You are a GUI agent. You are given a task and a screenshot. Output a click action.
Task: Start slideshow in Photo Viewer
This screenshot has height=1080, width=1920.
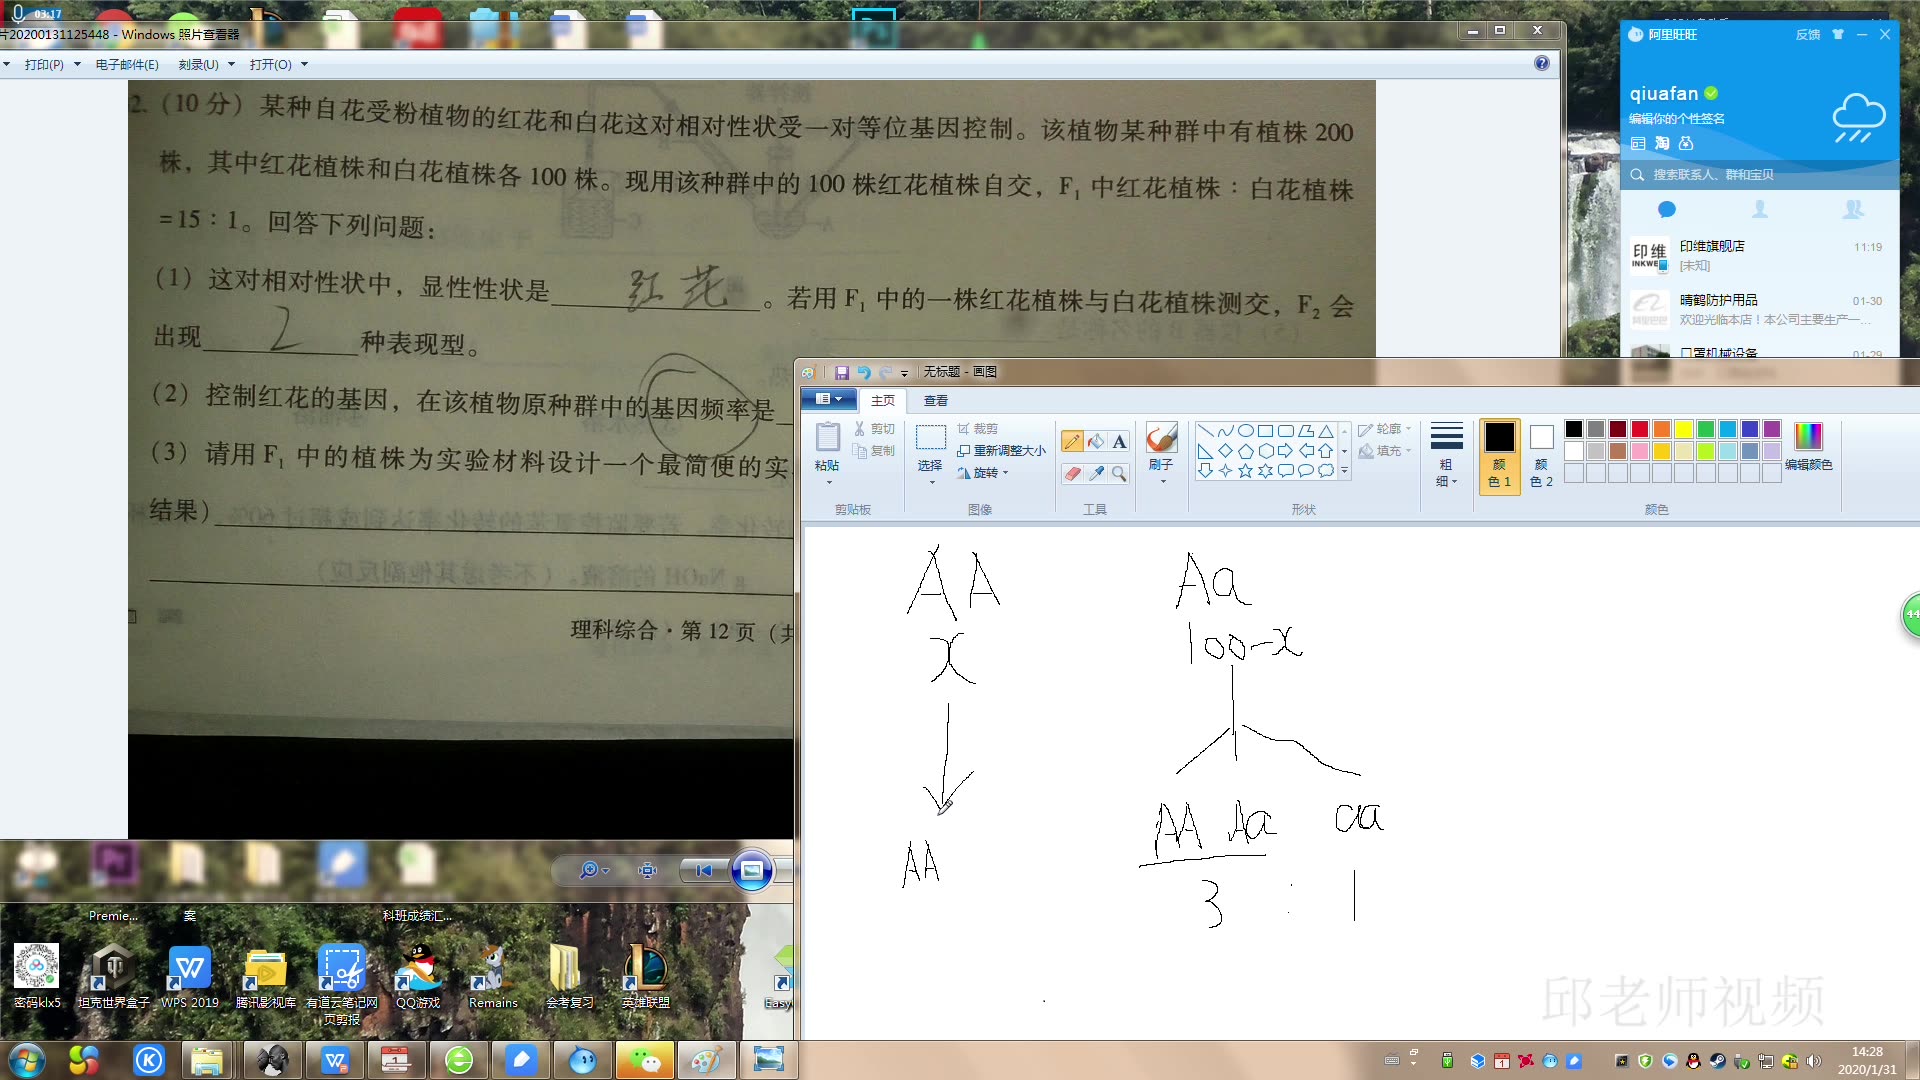[752, 870]
